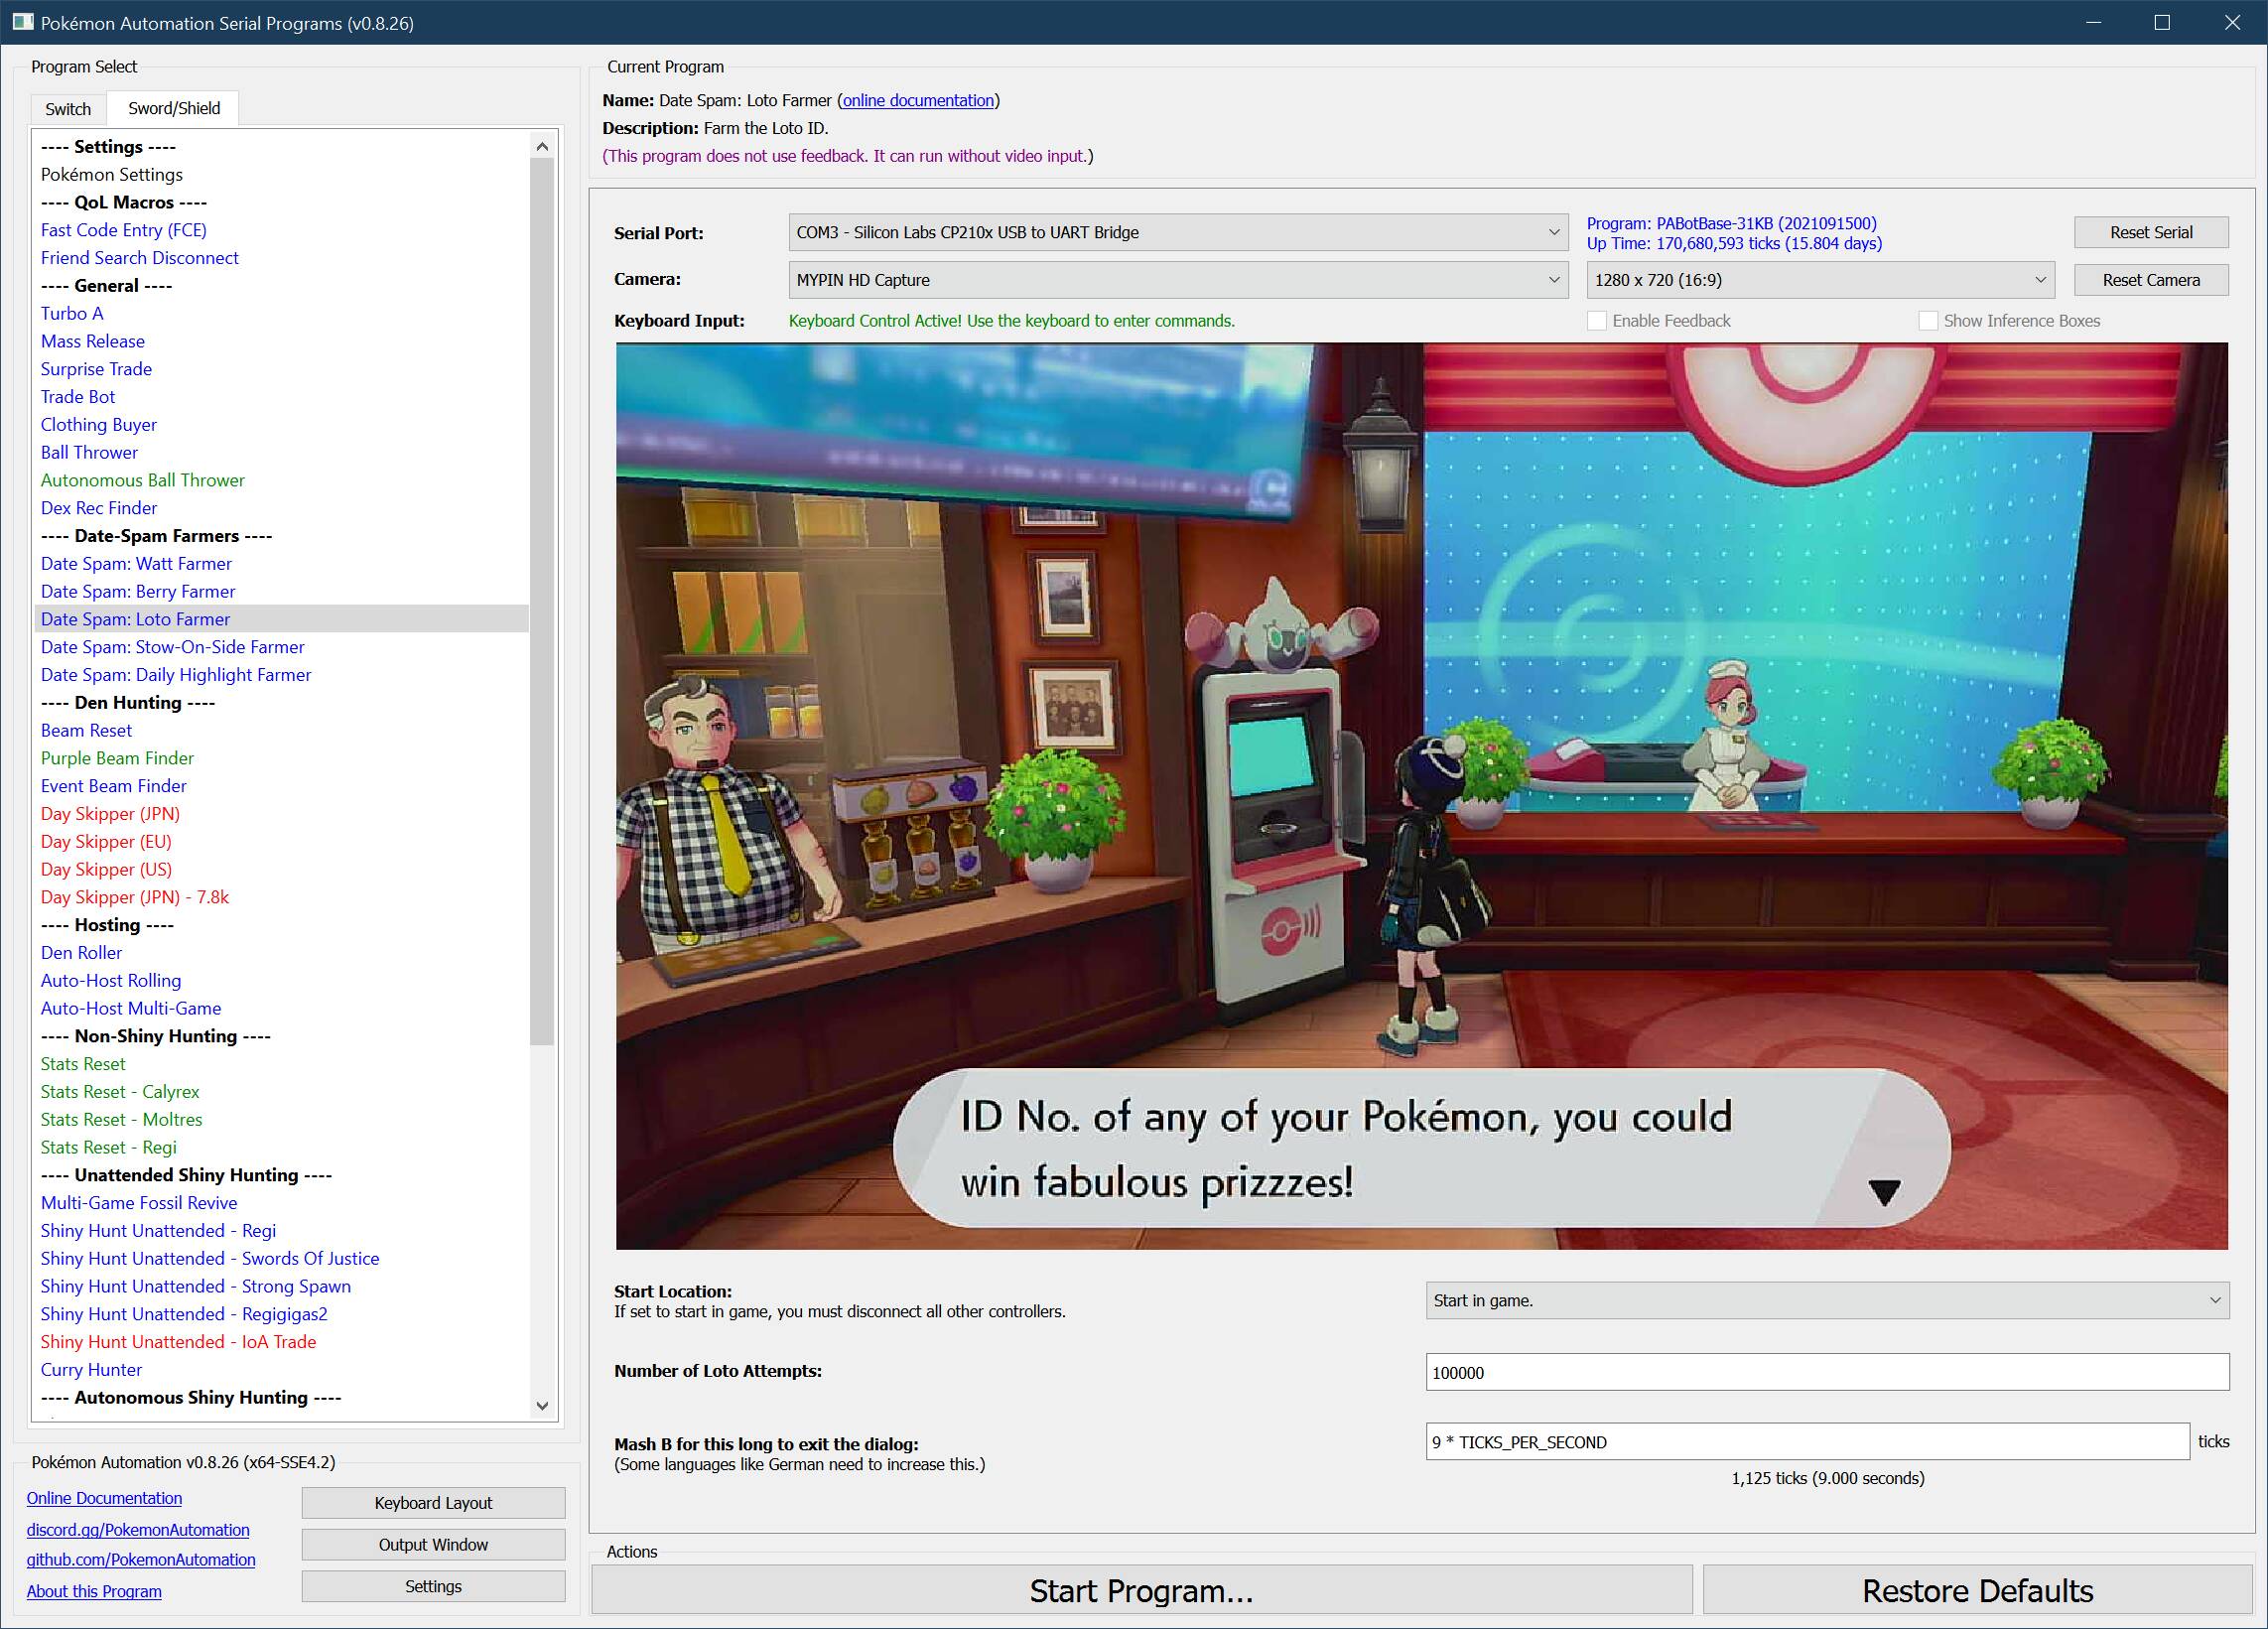Switch to the Switch tab
The height and width of the screenshot is (1629, 2268).
click(68, 109)
